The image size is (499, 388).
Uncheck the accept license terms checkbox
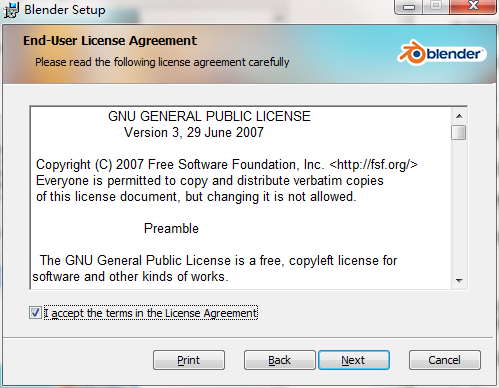(35, 313)
